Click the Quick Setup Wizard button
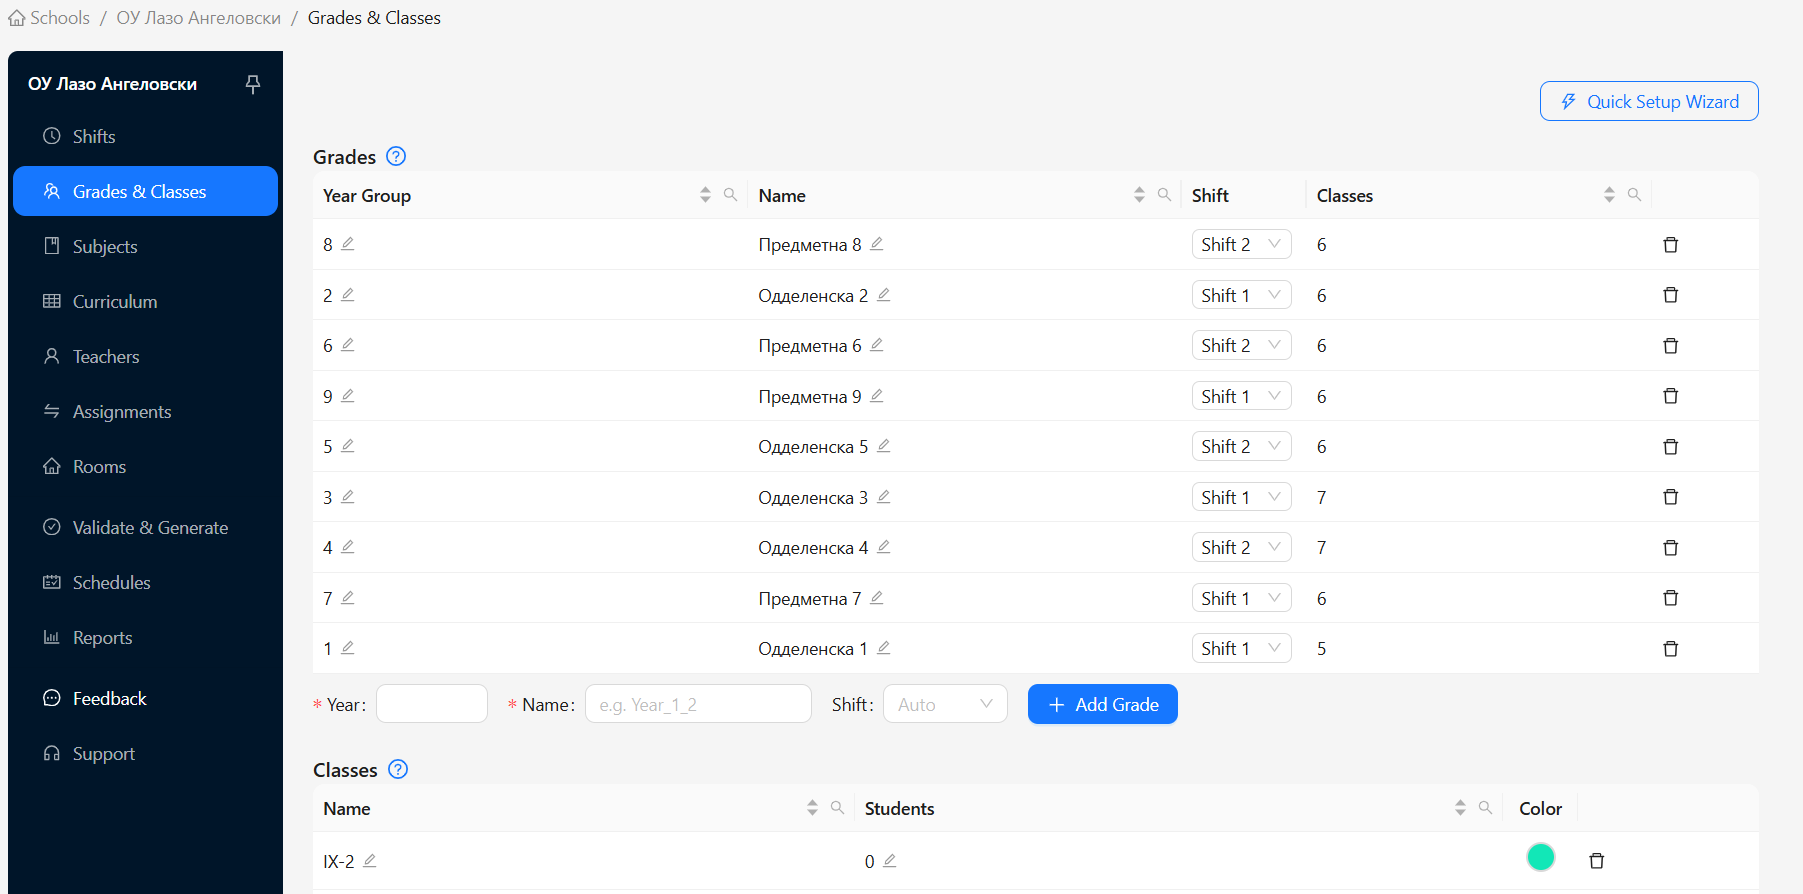The image size is (1803, 894). (x=1649, y=101)
